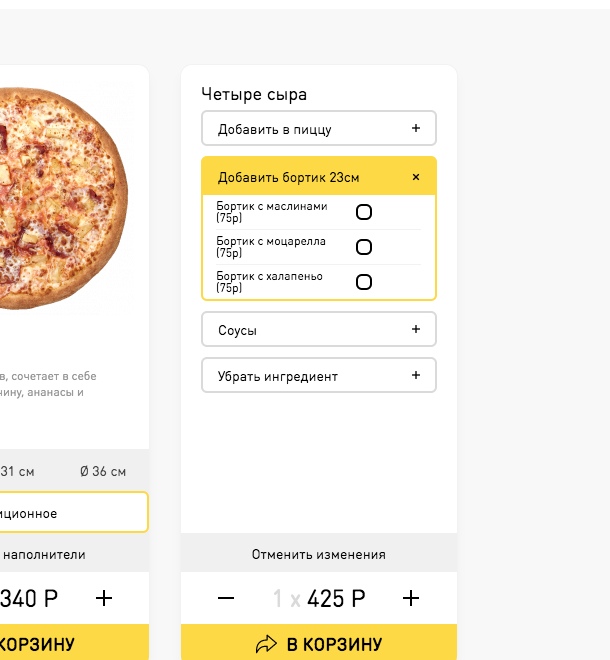Check Бортик с маслинами option

(x=364, y=212)
